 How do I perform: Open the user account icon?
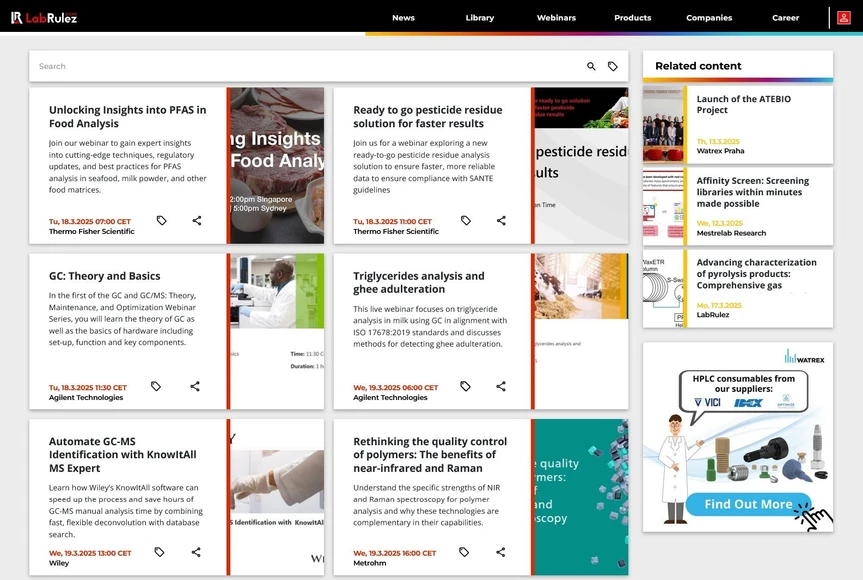pyautogui.click(x=844, y=18)
